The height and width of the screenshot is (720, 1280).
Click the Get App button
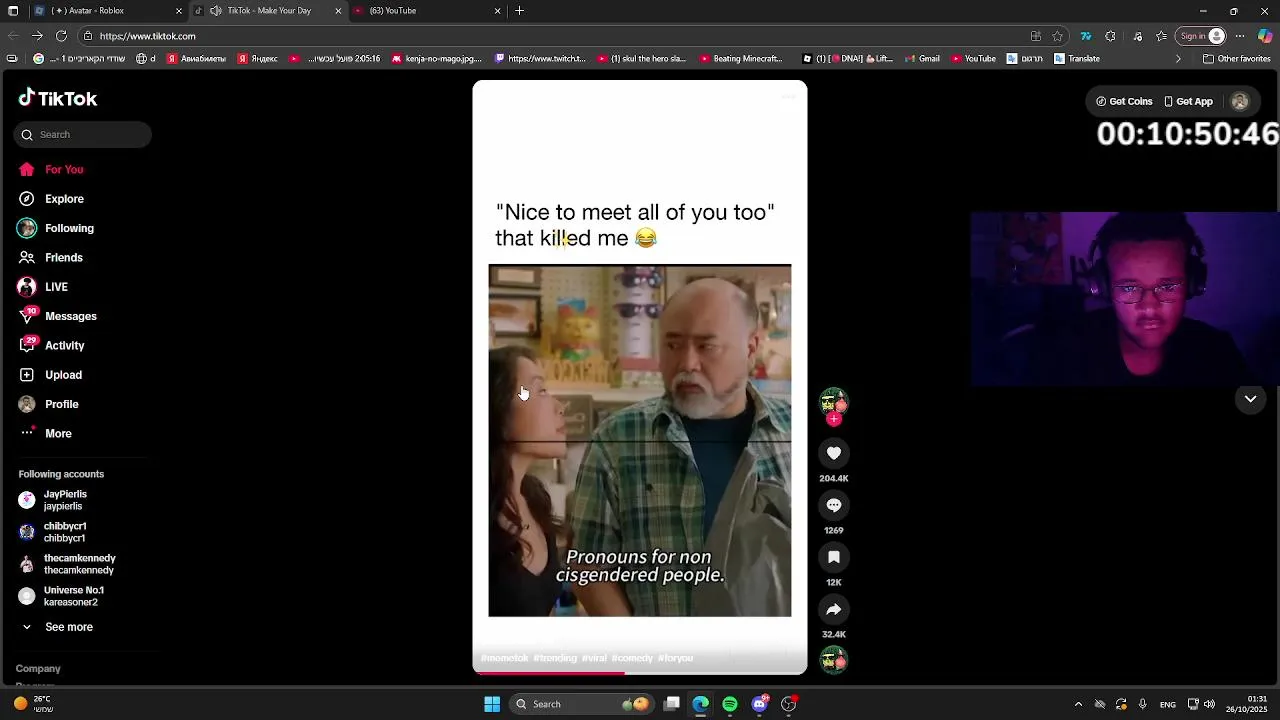pos(1188,101)
